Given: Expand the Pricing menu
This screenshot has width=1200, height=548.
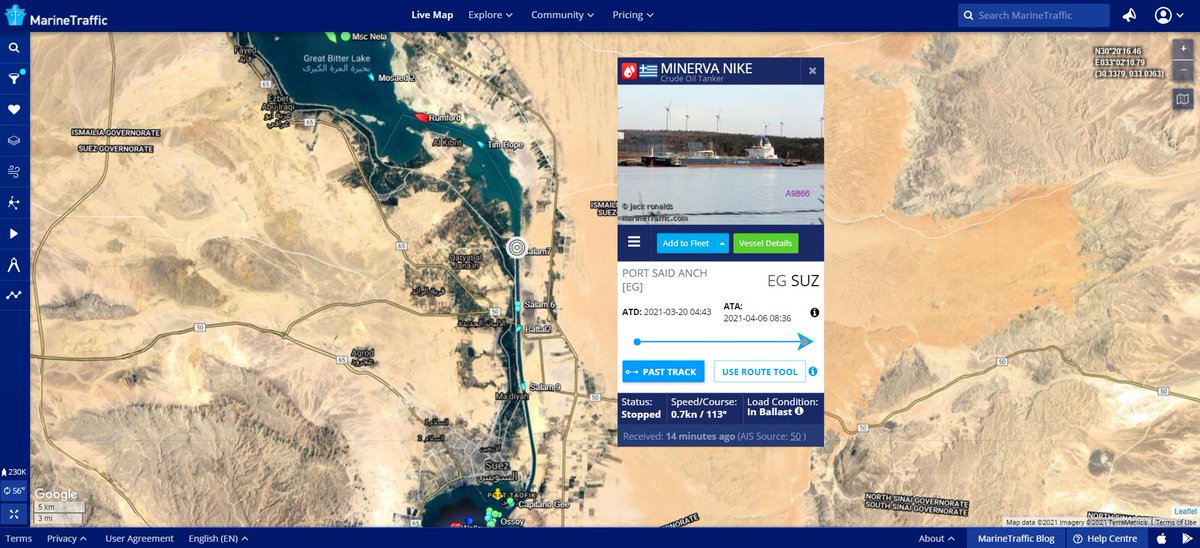Looking at the screenshot, I should pyautogui.click(x=633, y=15).
